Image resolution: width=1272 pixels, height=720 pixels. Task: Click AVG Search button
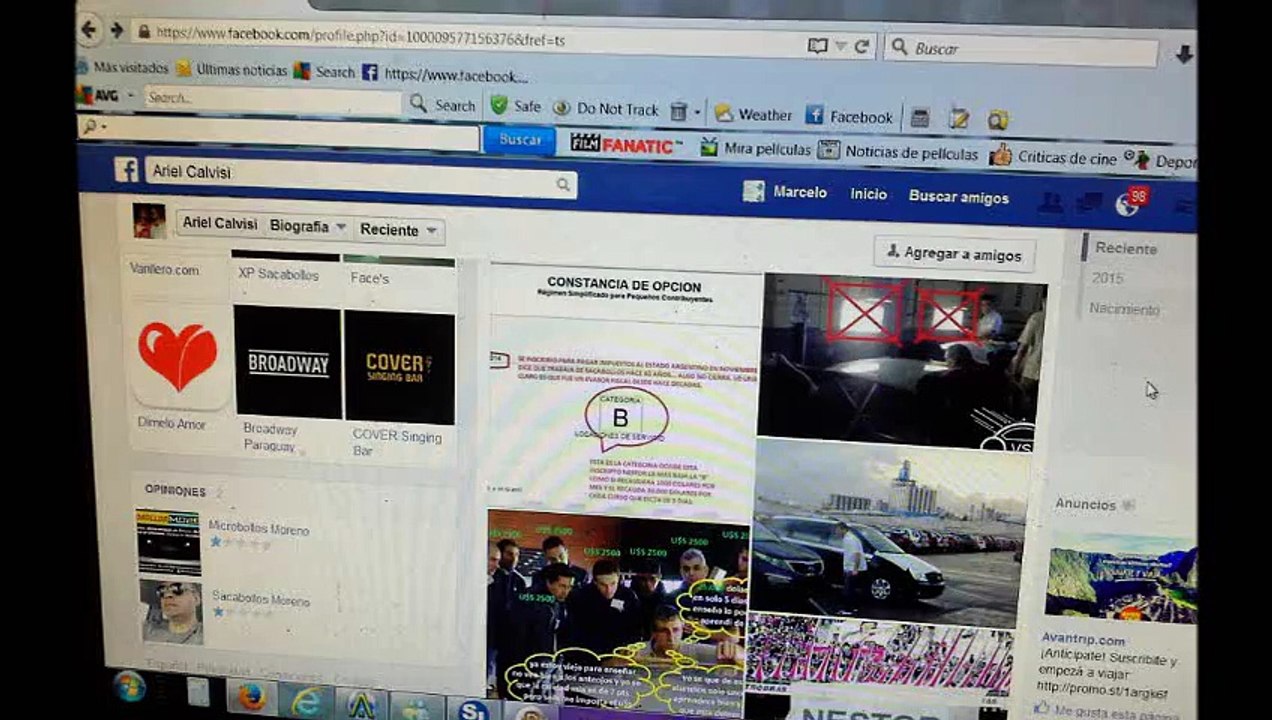[443, 104]
